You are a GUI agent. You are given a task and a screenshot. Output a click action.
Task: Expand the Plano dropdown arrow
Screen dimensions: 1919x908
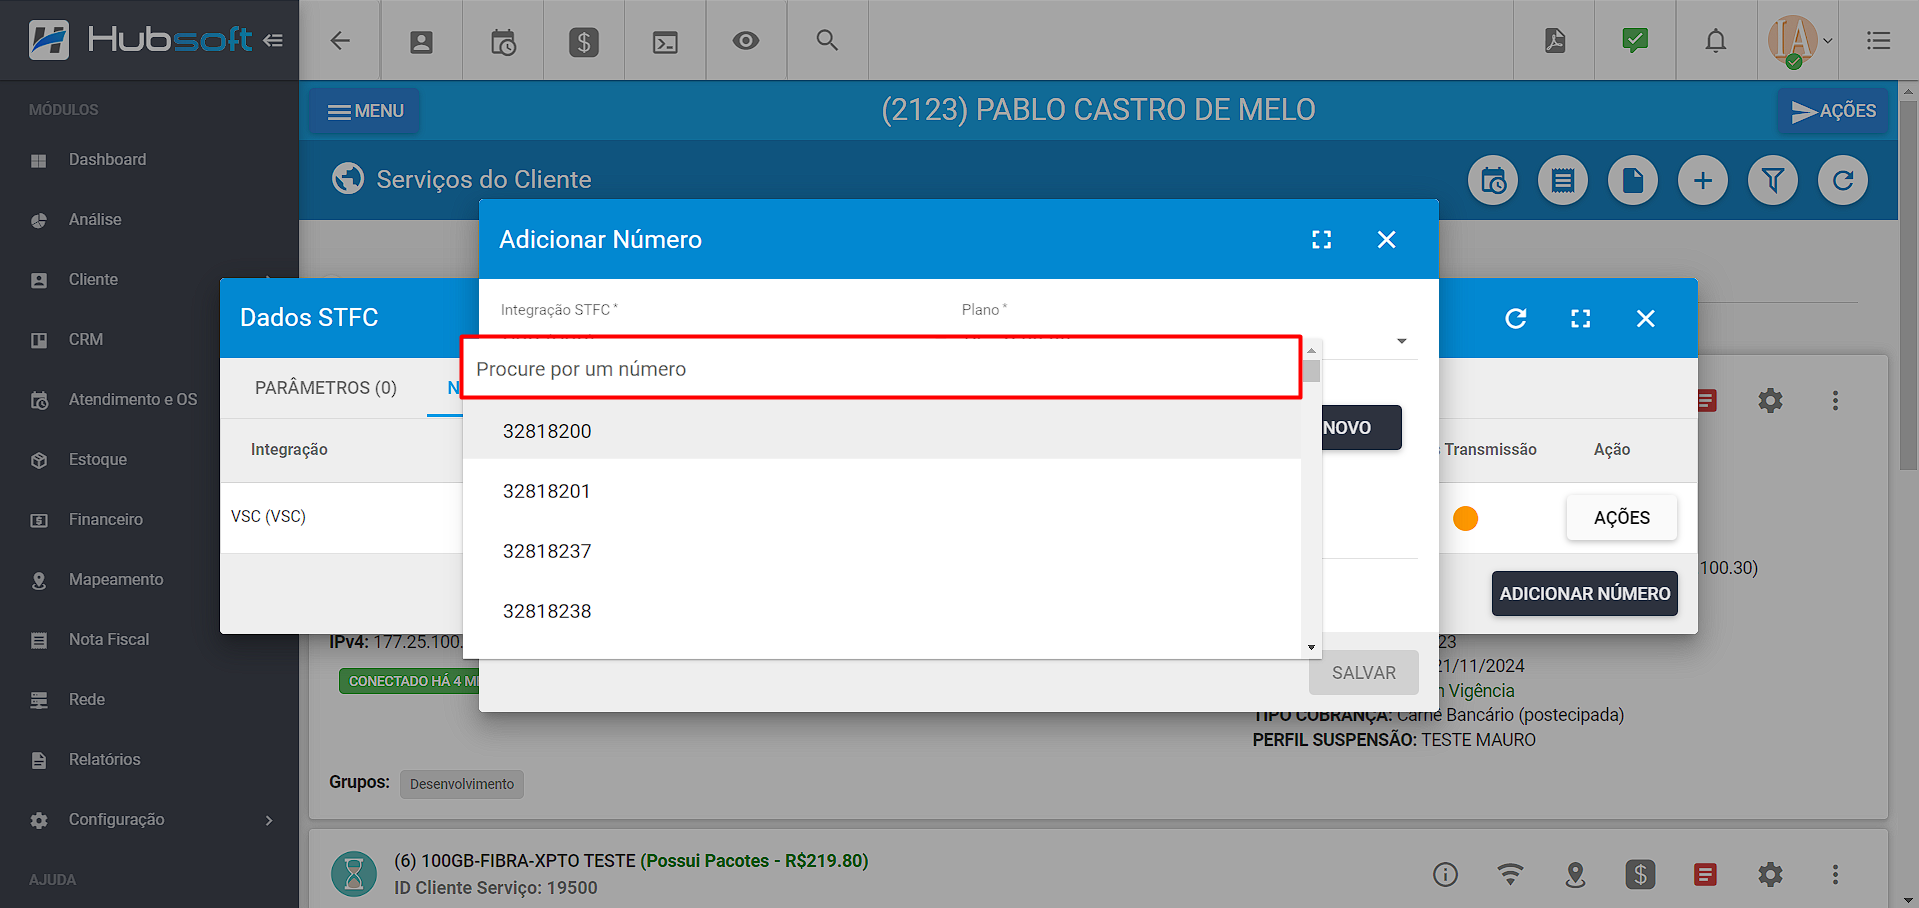pos(1401,341)
